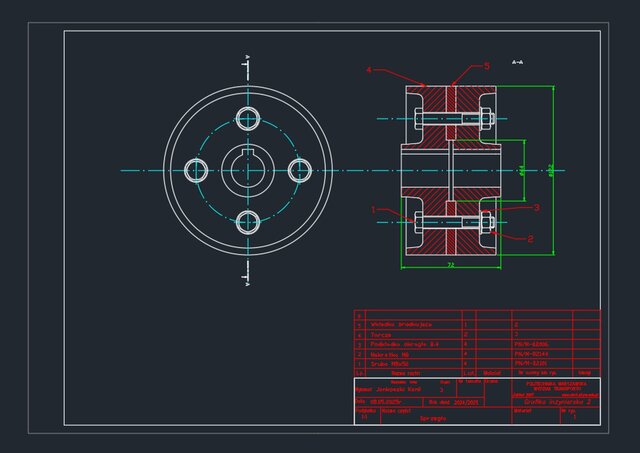This screenshot has height=453, width=640.
Task: Select the bottom bolt hole circle
Action: 247,221
